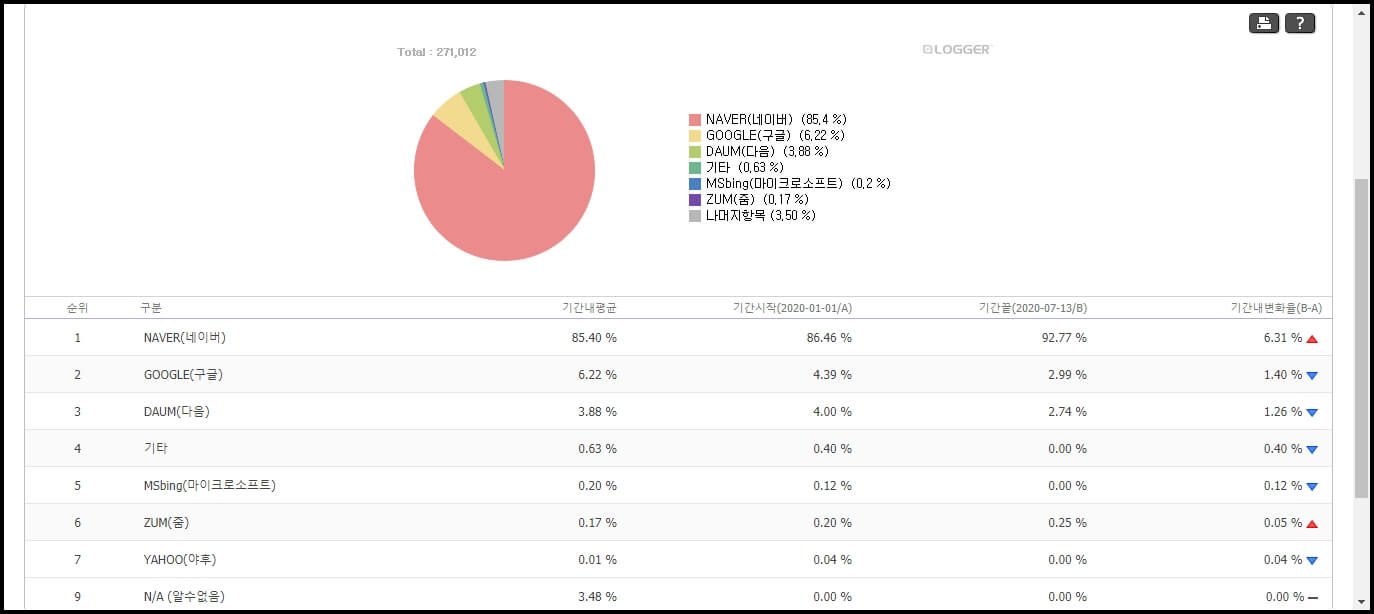The width and height of the screenshot is (1374, 614).
Task: Select 기타 in the table rows
Action: tap(156, 449)
